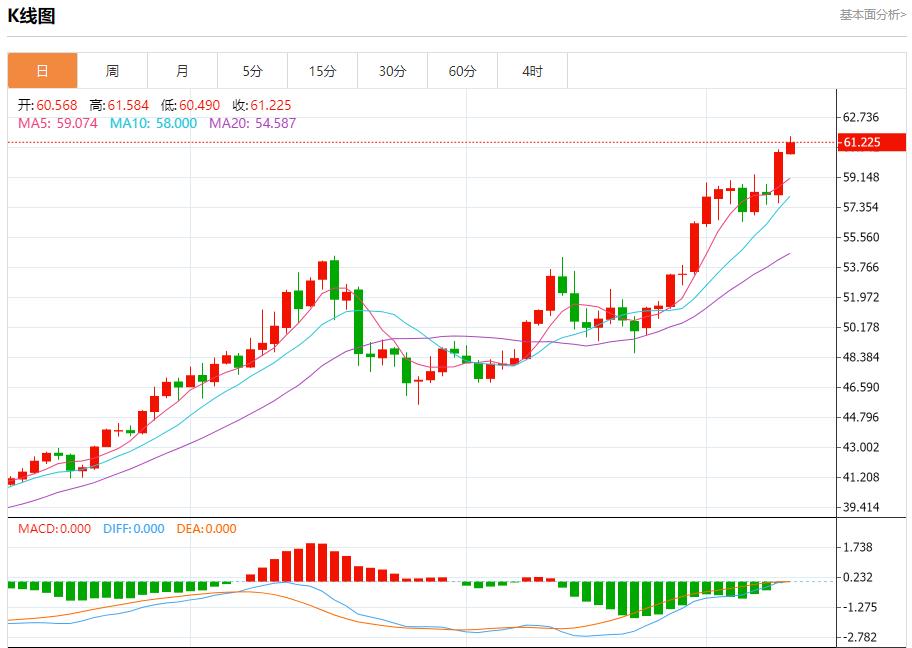Click the DEA: 0.000 label

point(206,529)
